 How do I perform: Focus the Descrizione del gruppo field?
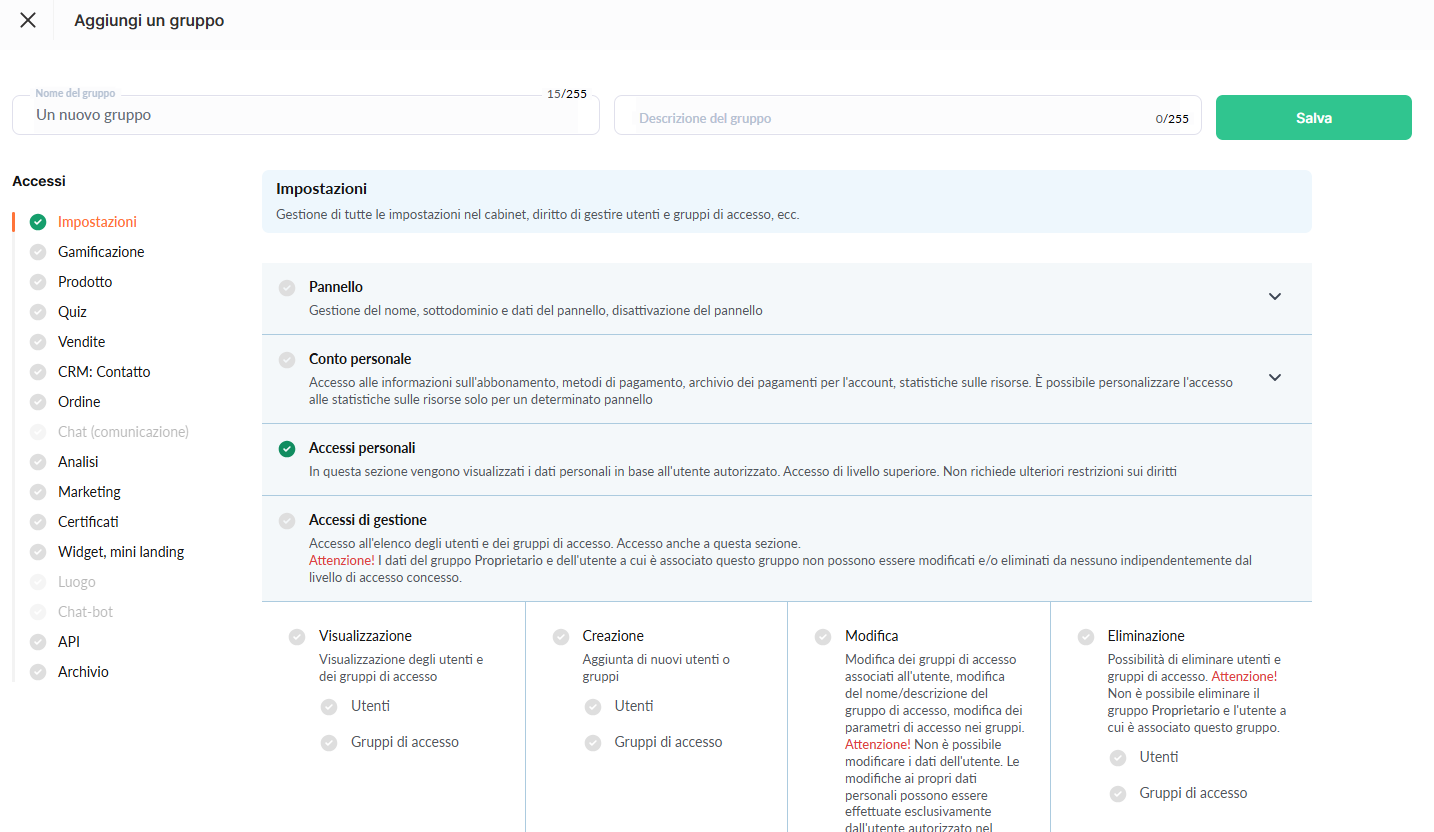tap(908, 115)
